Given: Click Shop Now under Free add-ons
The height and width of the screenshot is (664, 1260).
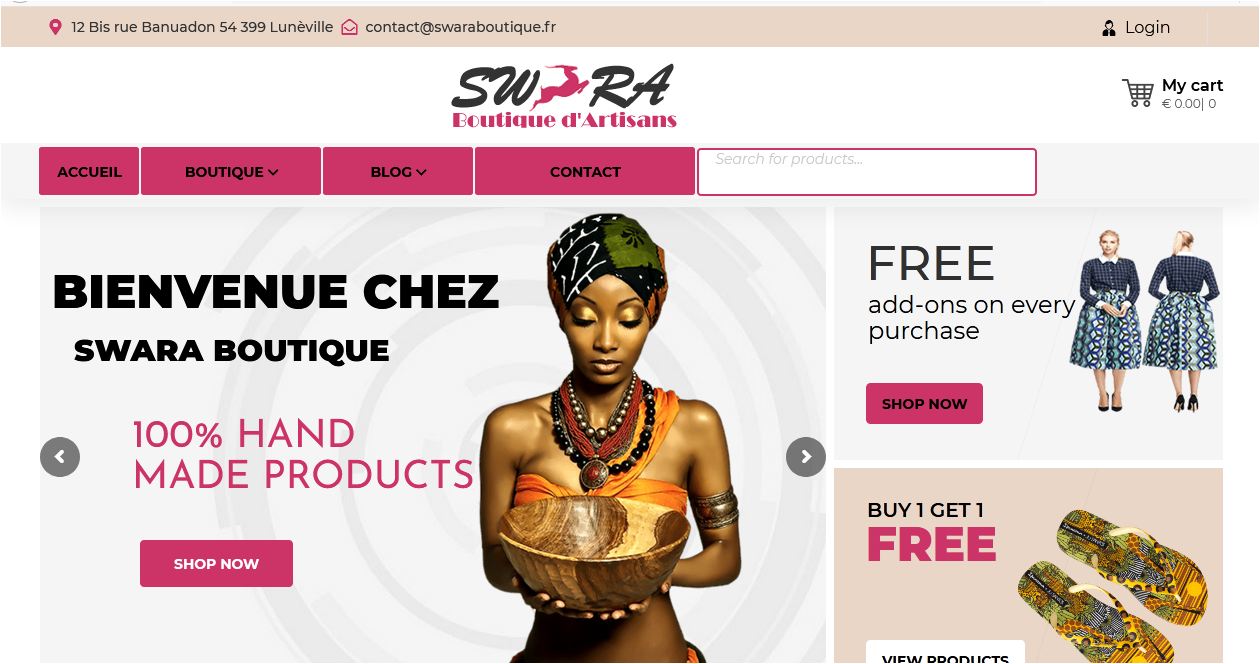Looking at the screenshot, I should pos(924,403).
